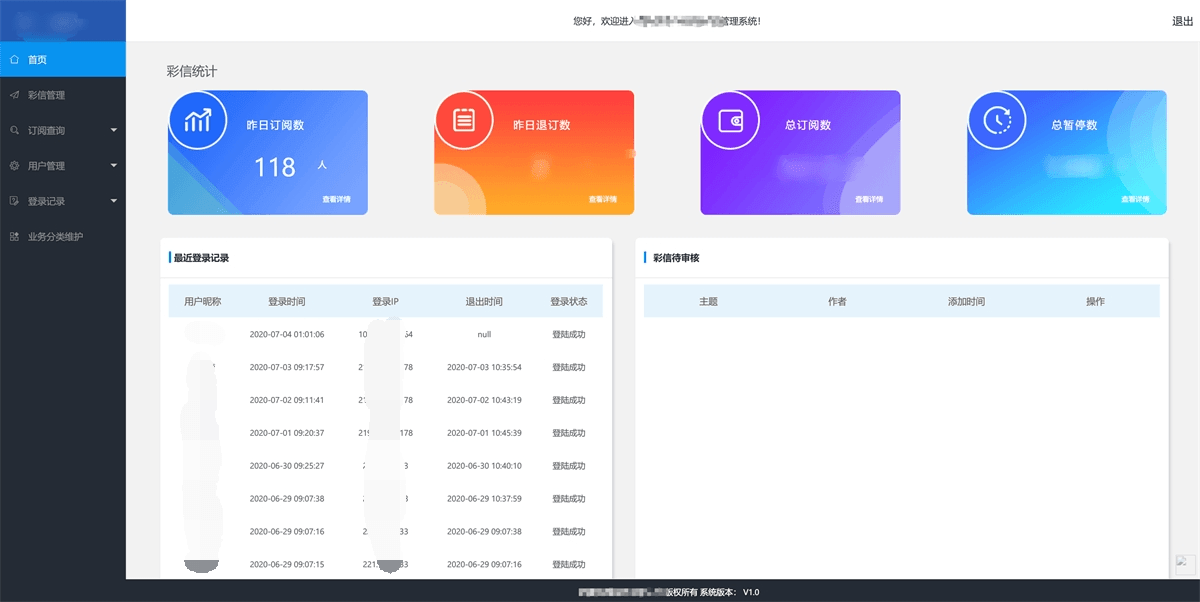Click the wallet icon on 总订阅数 card
This screenshot has height=602, width=1200.
point(730,120)
